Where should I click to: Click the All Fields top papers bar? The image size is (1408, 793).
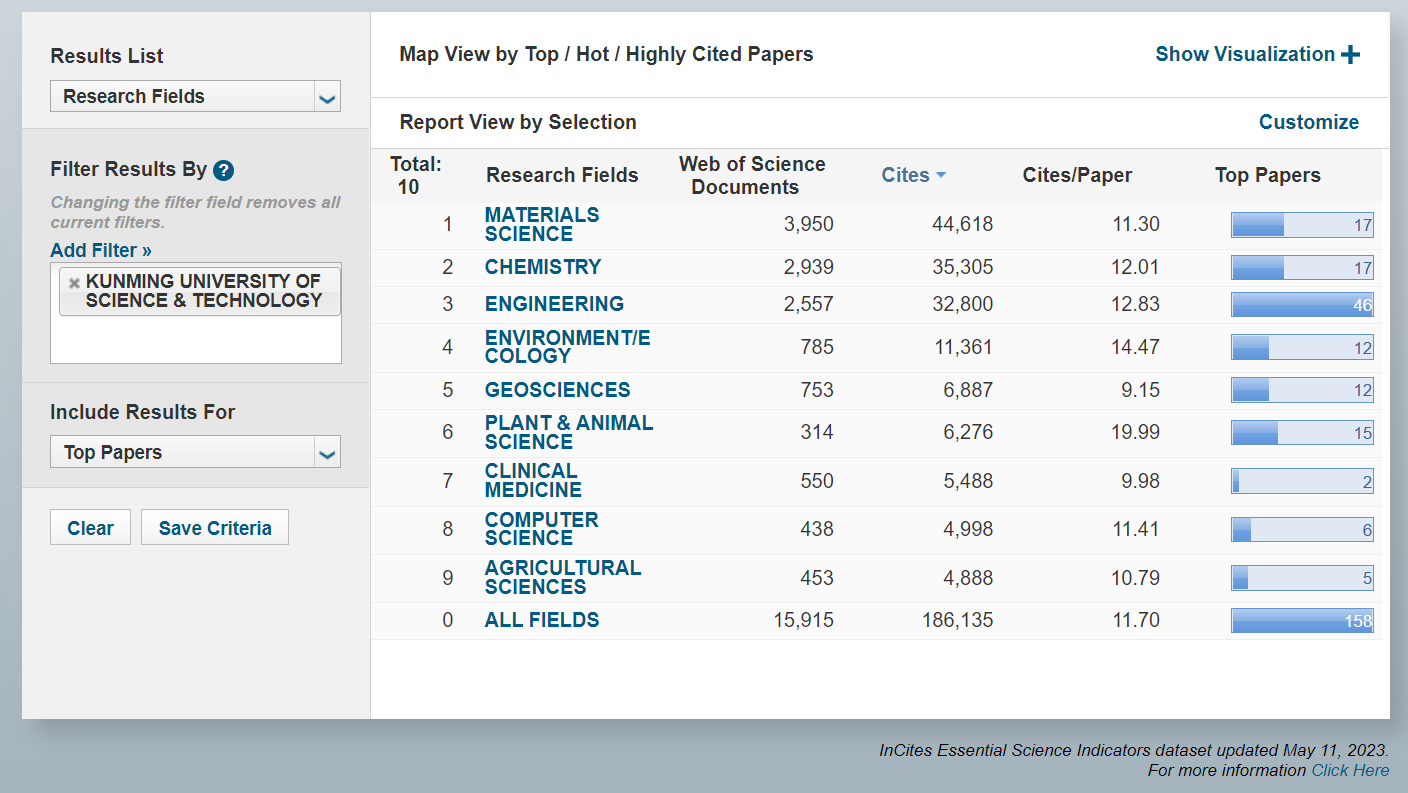click(1301, 621)
